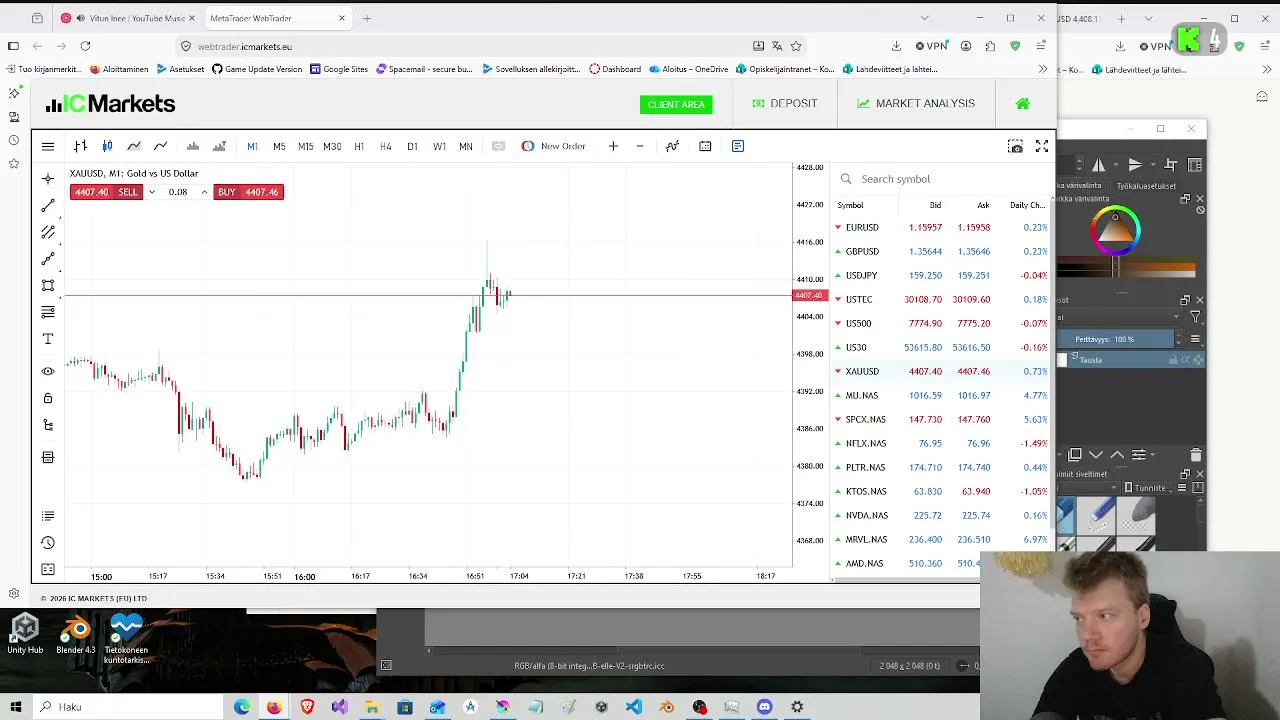Open the trade history clock icon

48,543
